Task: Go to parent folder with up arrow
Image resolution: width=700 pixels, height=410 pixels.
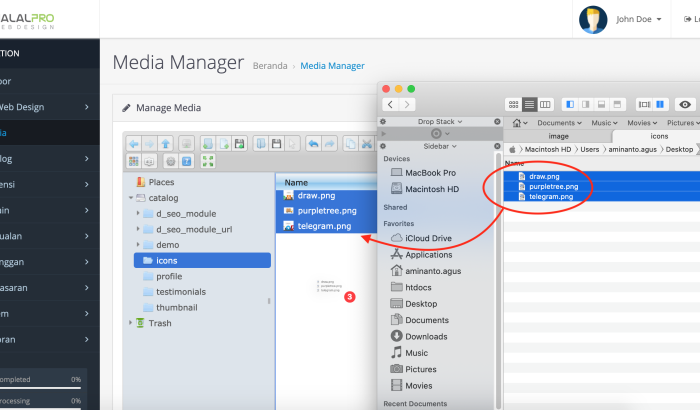Action: (166, 144)
